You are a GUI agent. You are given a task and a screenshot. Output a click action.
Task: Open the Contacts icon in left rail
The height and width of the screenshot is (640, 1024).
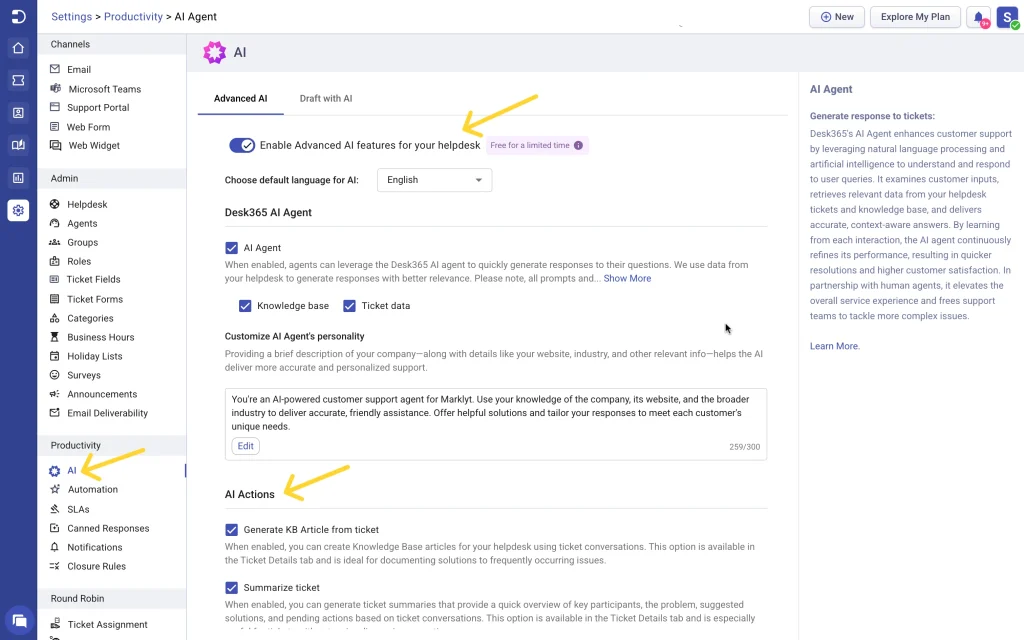tap(18, 112)
